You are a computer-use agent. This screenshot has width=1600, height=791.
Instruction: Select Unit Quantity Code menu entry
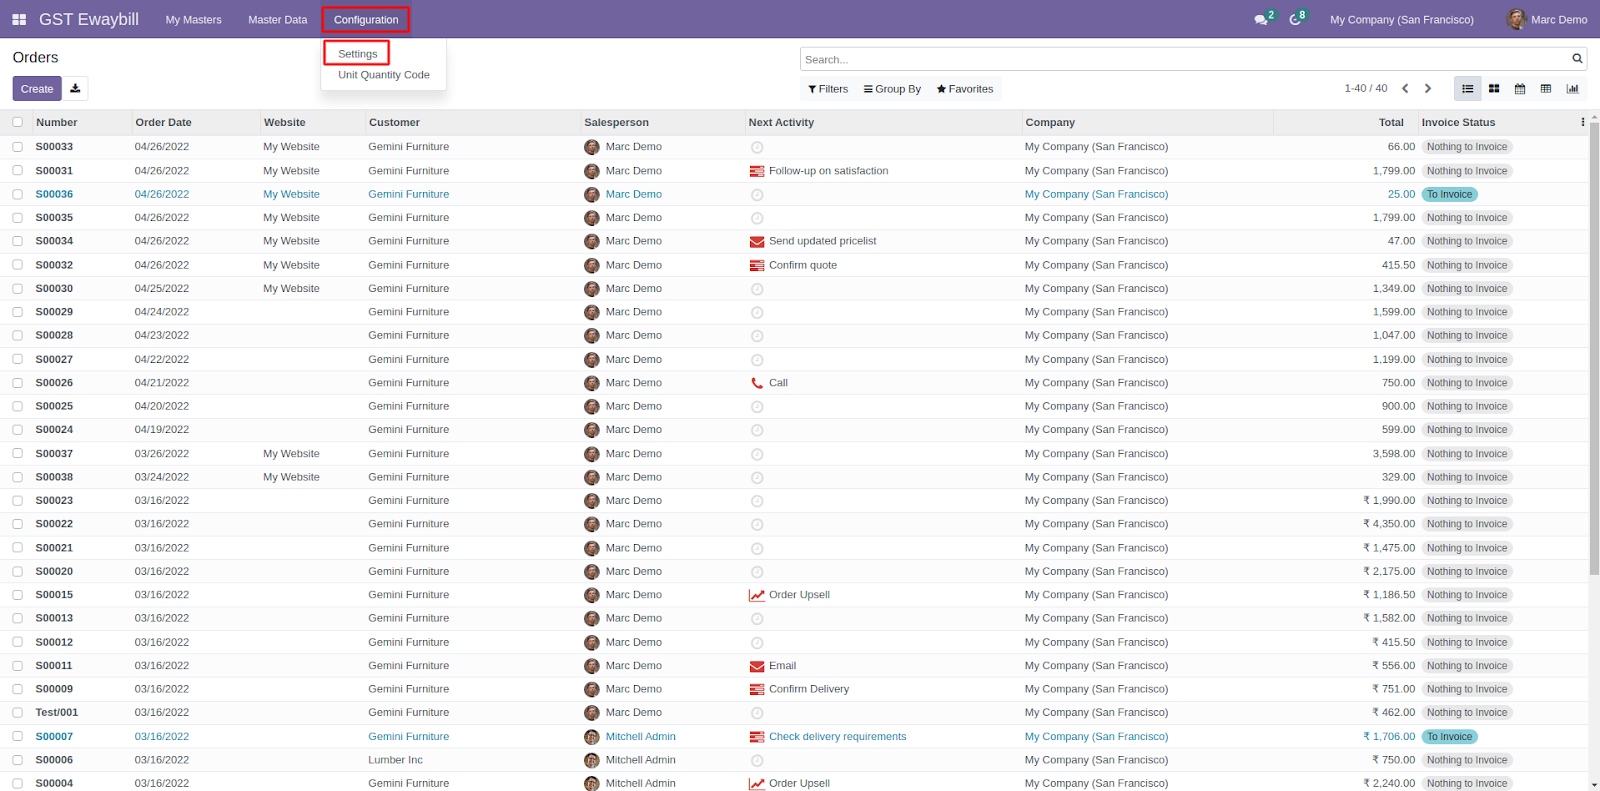[384, 75]
